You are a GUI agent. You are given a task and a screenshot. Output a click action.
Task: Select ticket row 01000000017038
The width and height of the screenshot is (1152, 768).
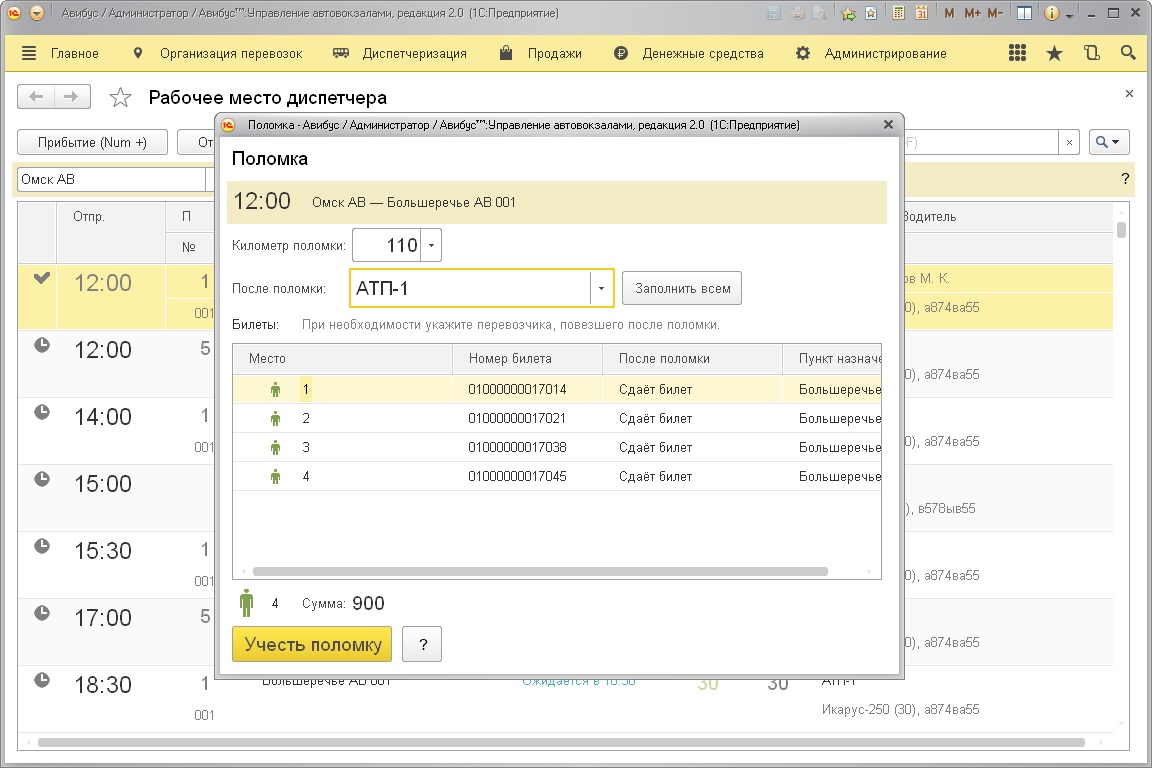pos(517,447)
